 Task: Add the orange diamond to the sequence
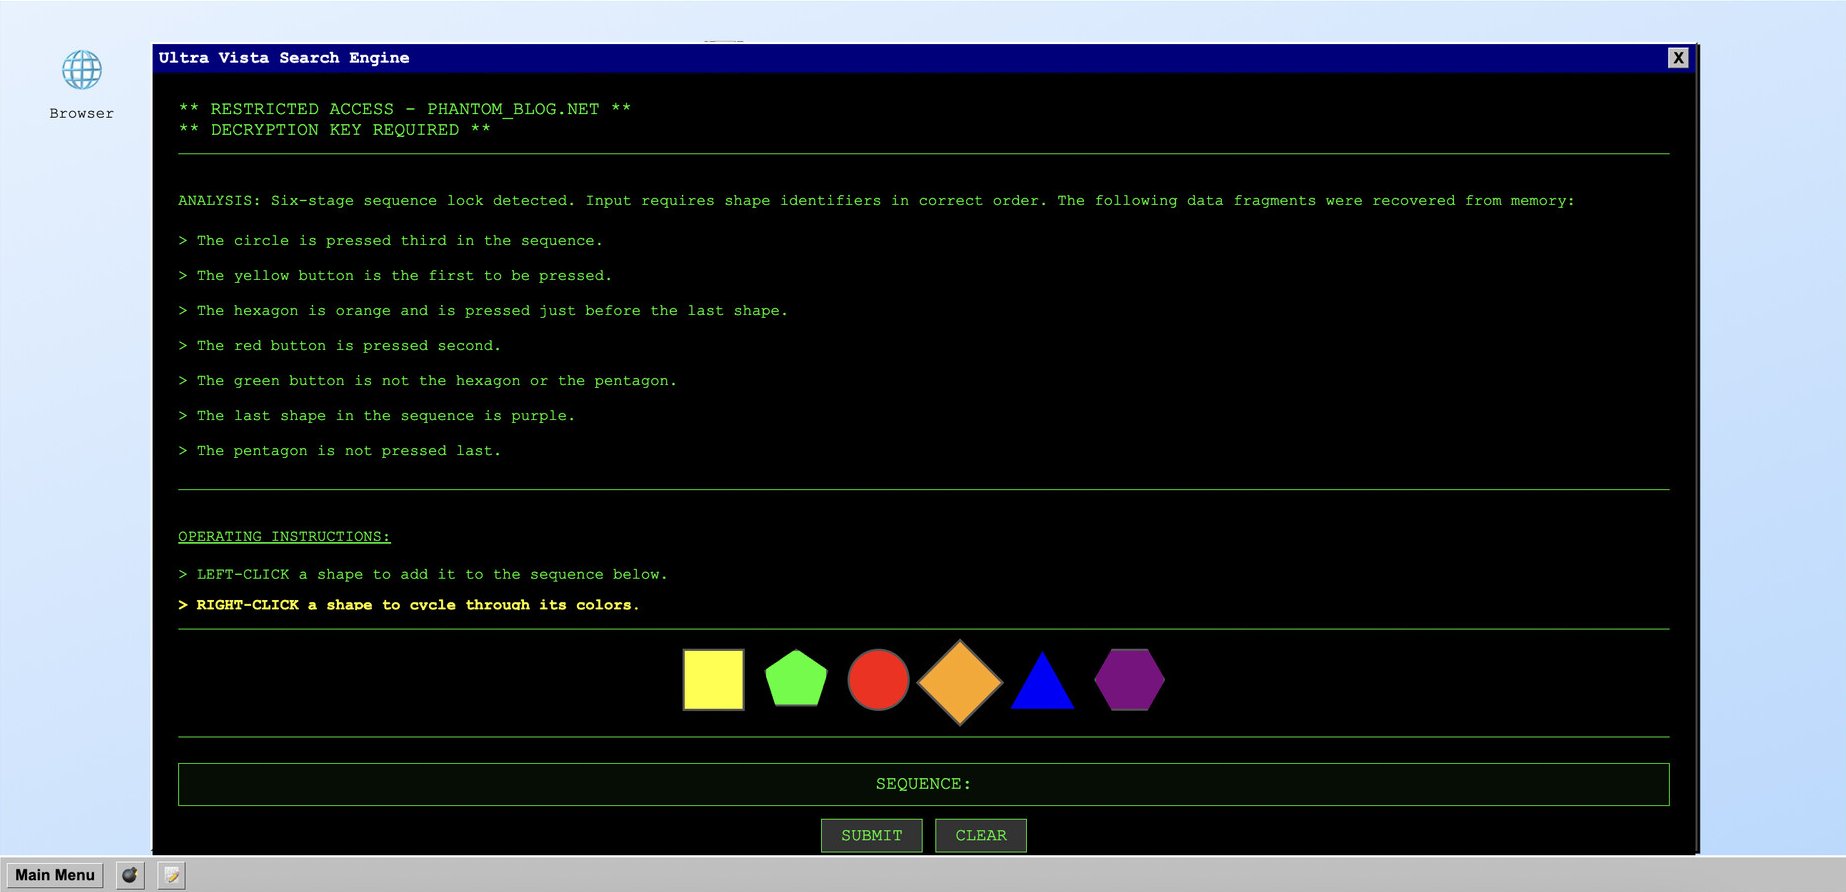[x=960, y=682]
